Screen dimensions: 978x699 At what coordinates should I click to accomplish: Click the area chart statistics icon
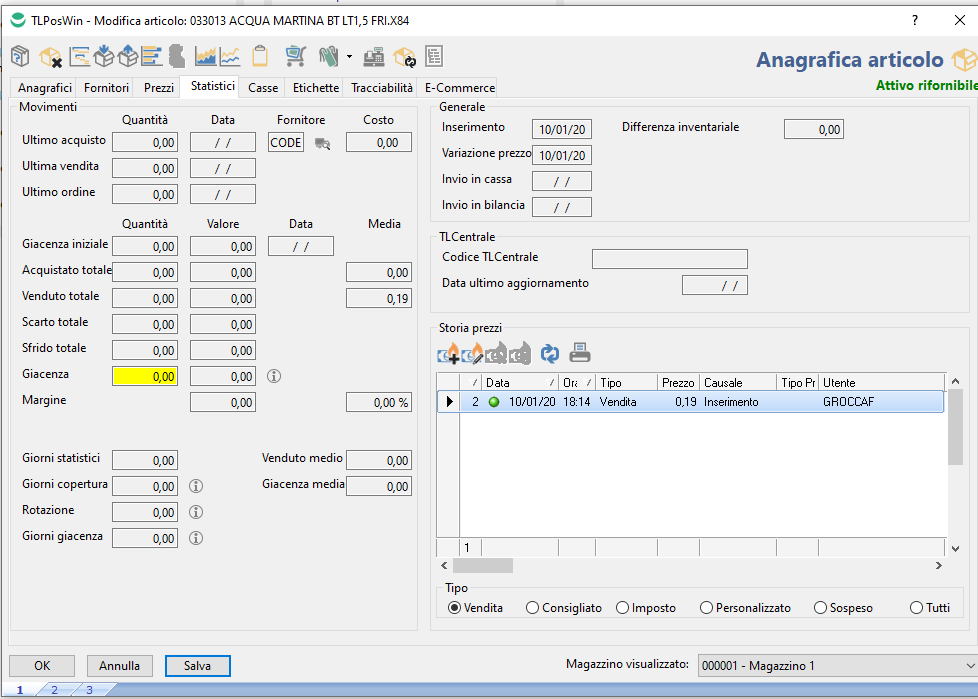(205, 56)
